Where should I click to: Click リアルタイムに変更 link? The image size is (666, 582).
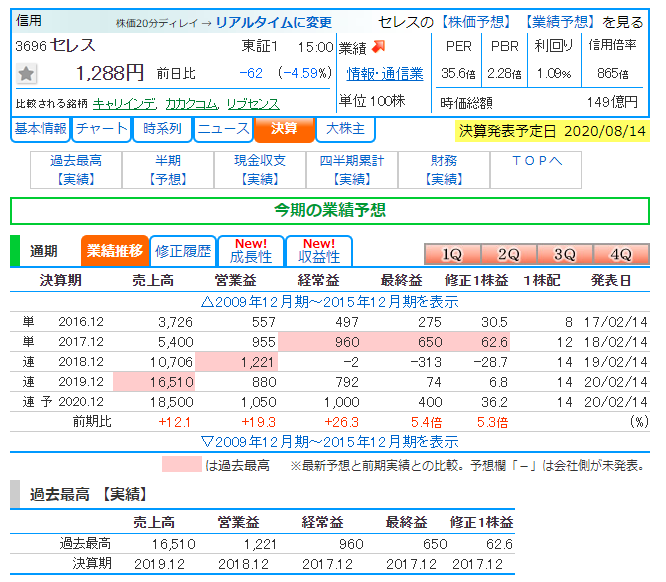coord(274,22)
